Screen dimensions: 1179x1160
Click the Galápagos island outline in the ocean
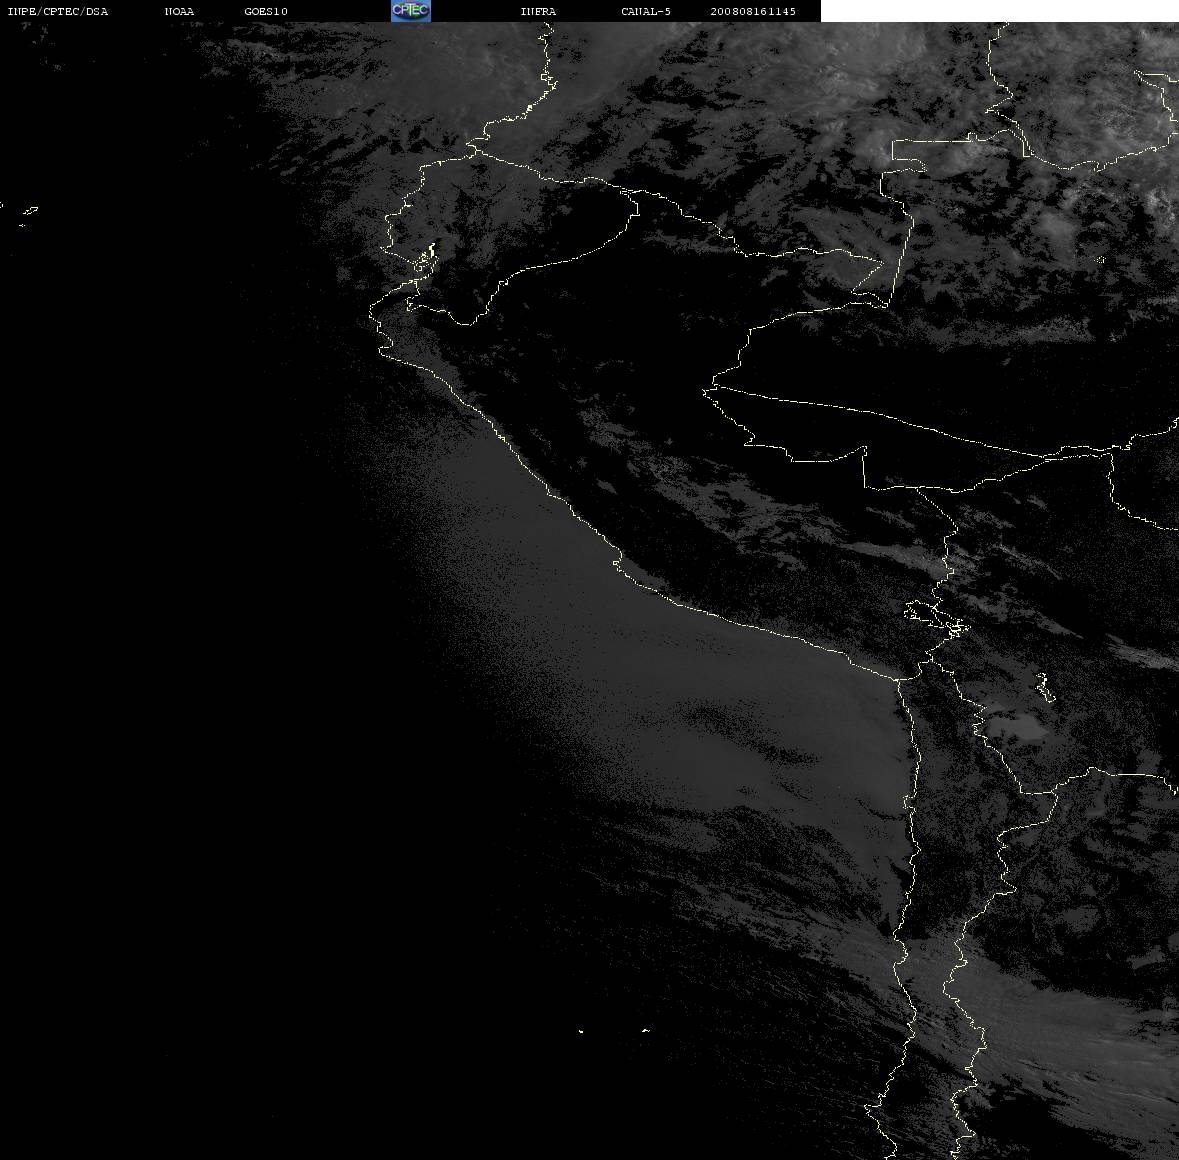[x=29, y=211]
